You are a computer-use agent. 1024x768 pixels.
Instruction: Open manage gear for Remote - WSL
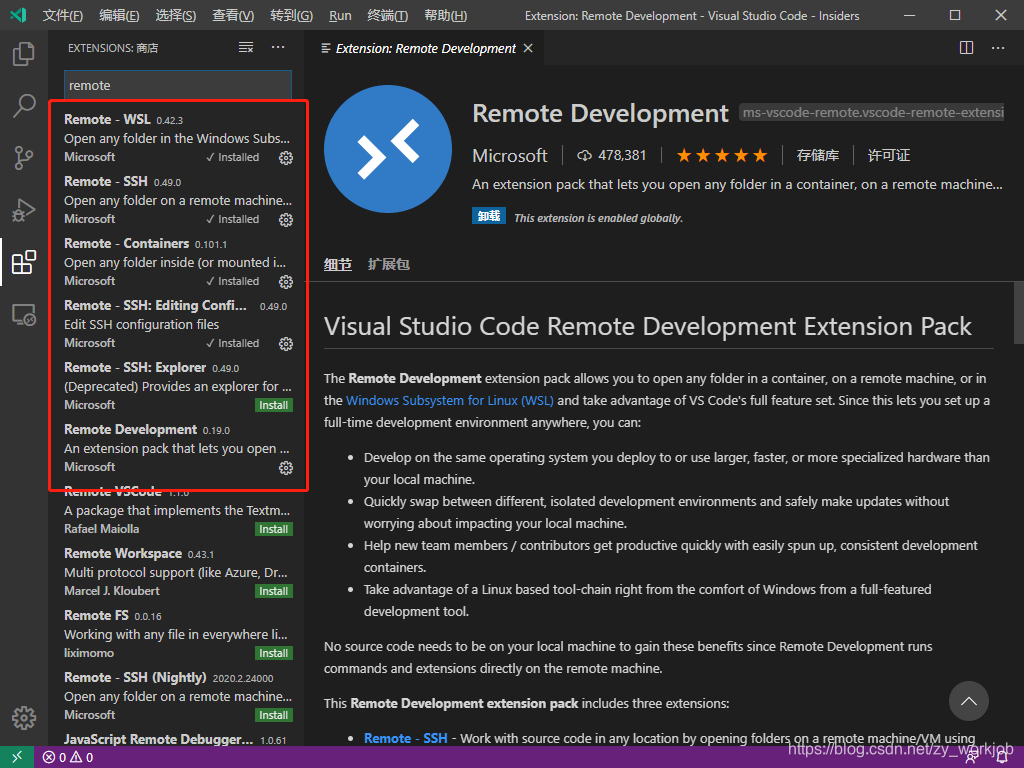click(x=286, y=157)
